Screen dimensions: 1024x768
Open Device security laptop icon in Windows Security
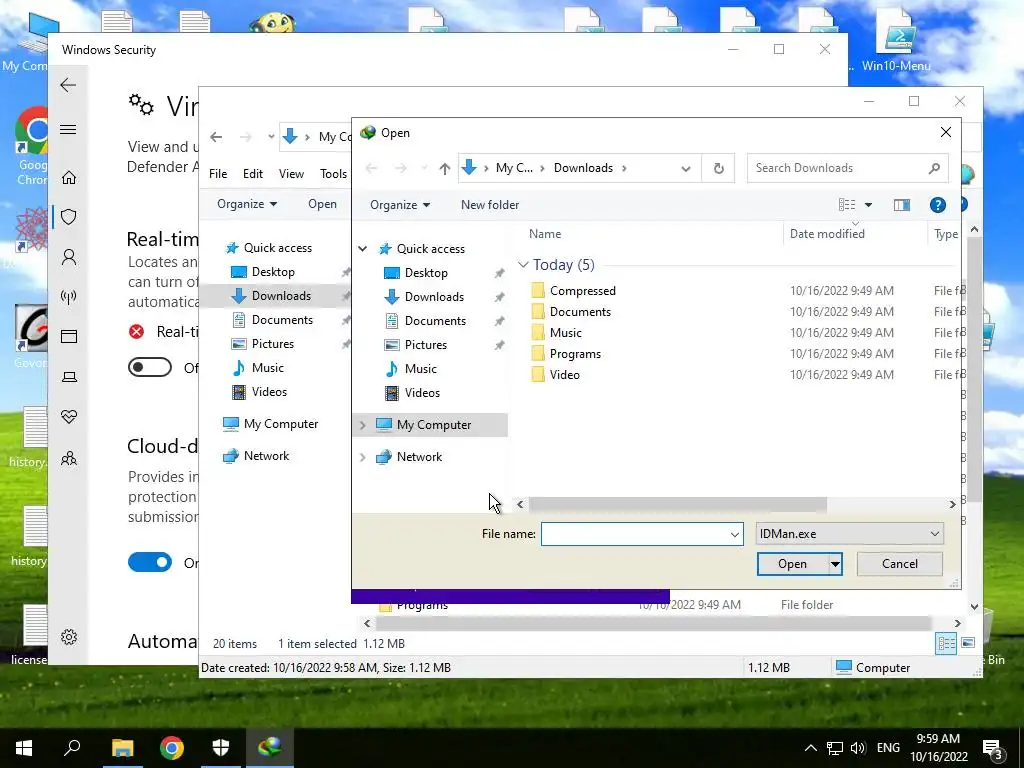[69, 377]
